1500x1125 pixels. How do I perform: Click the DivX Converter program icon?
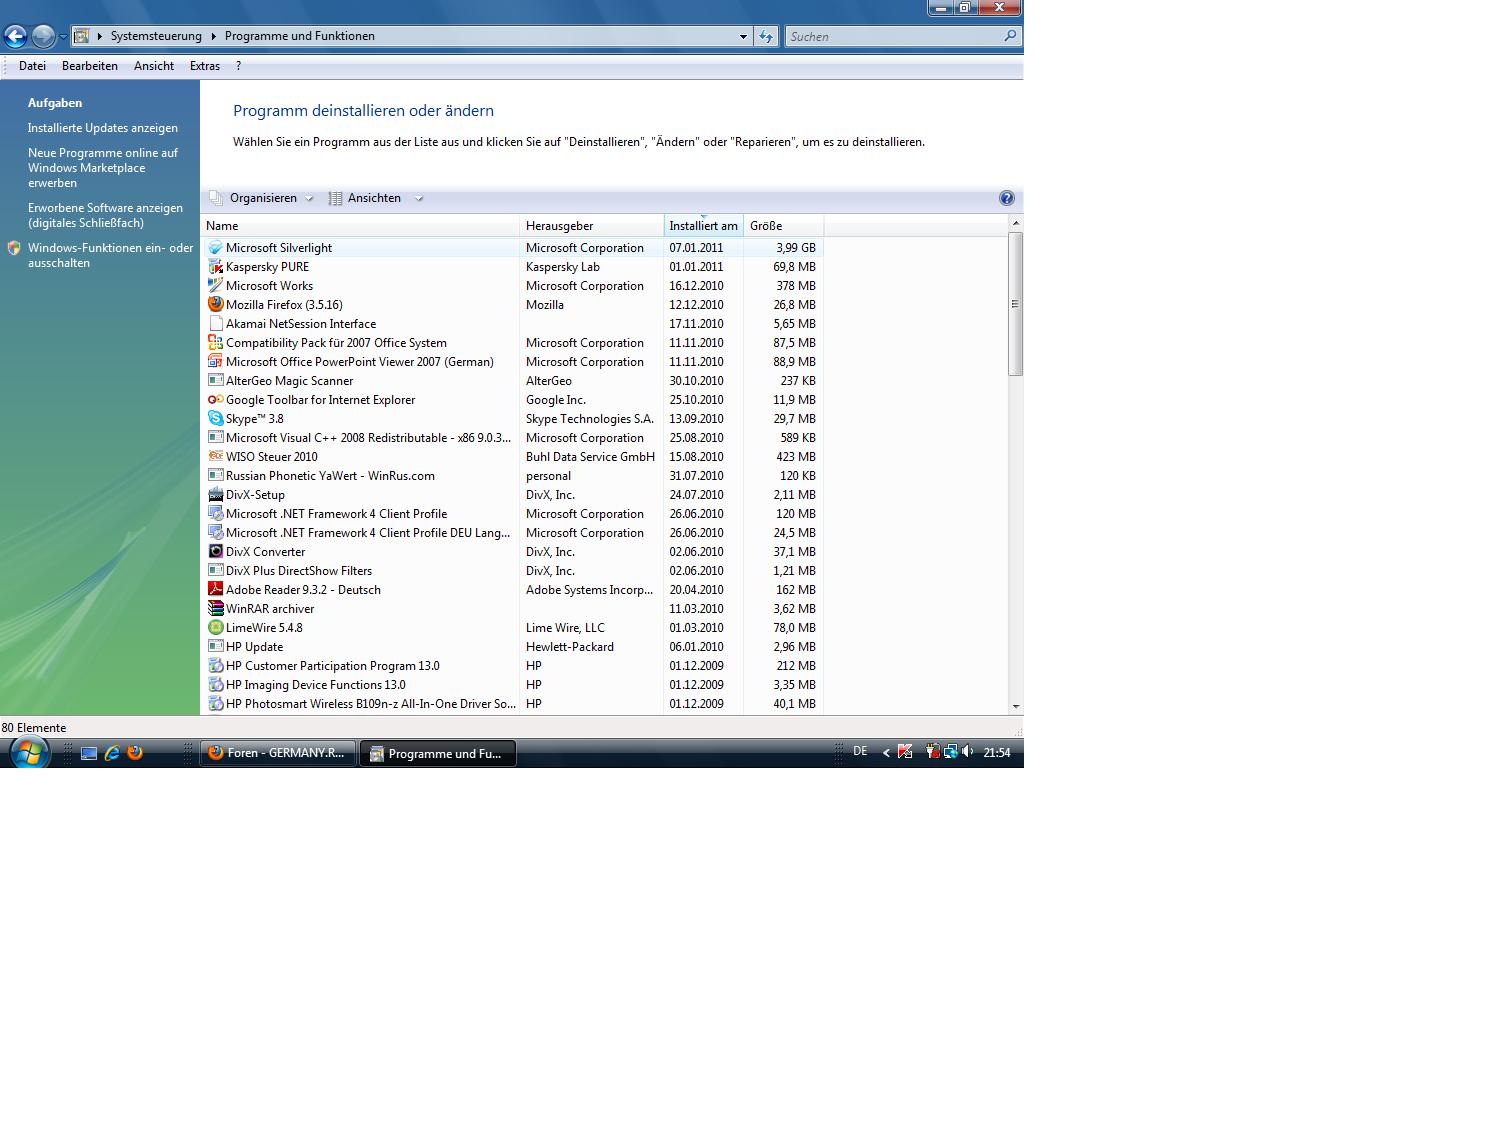point(215,551)
